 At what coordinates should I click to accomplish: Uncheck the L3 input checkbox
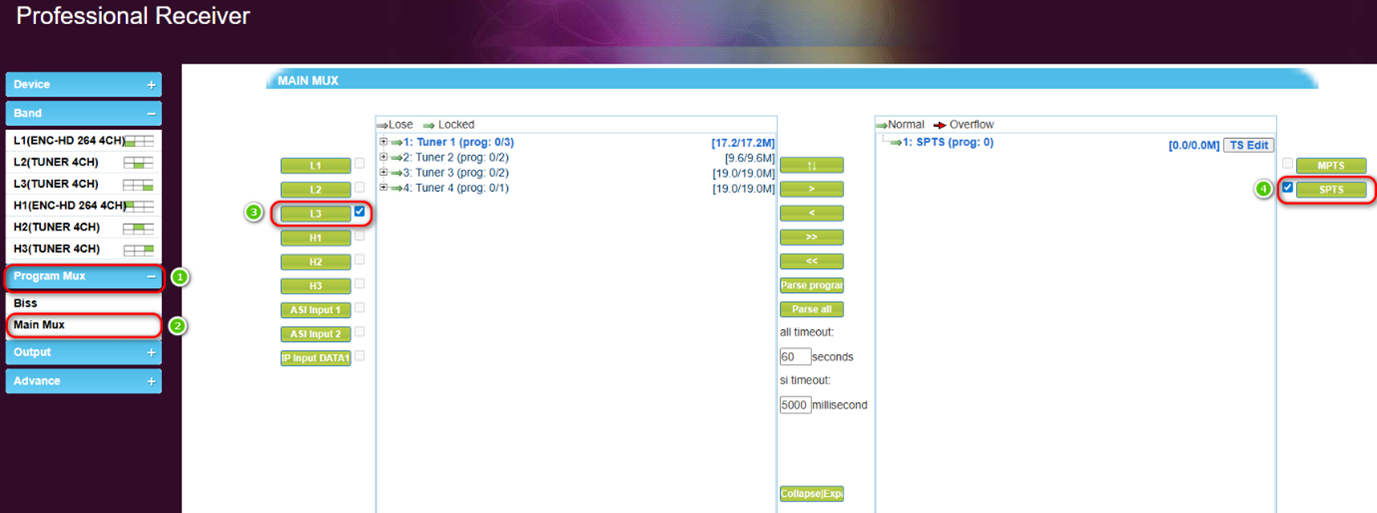coord(359,211)
